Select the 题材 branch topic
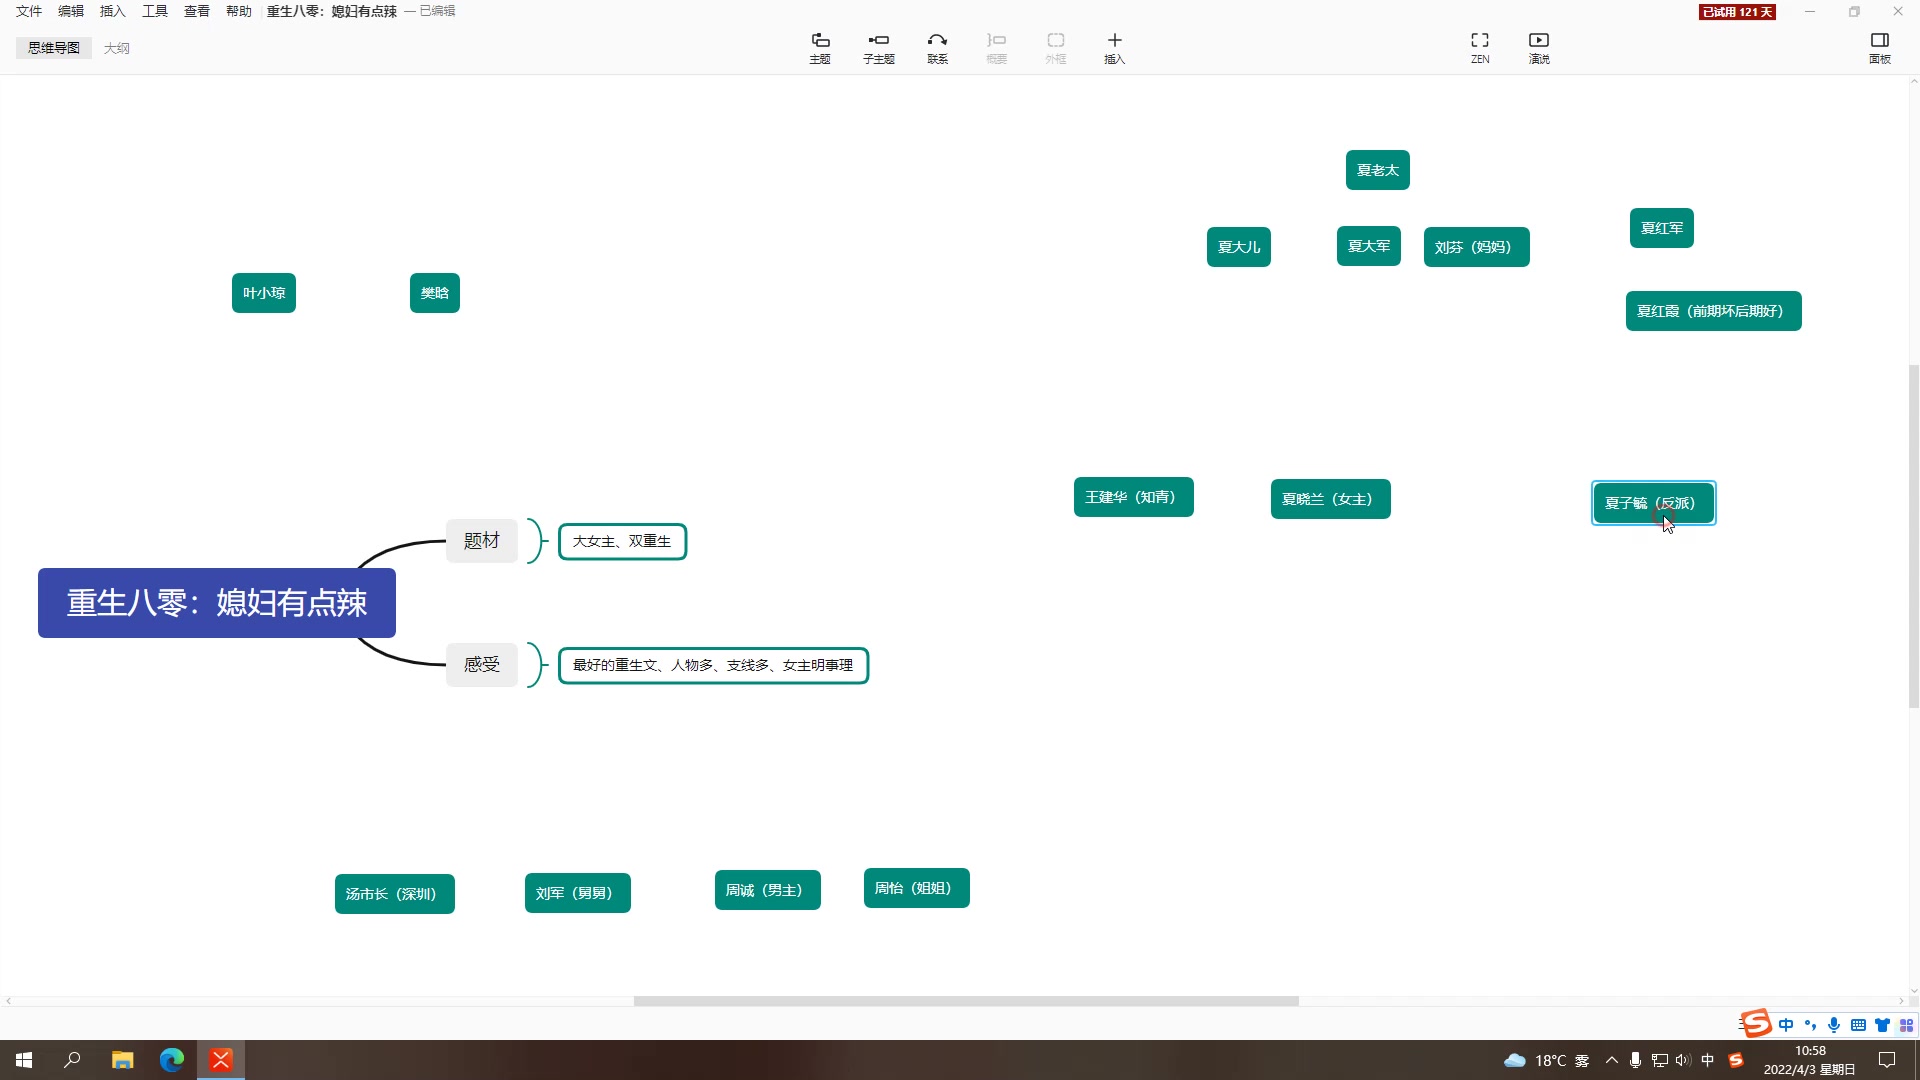The image size is (1920, 1080). [482, 541]
